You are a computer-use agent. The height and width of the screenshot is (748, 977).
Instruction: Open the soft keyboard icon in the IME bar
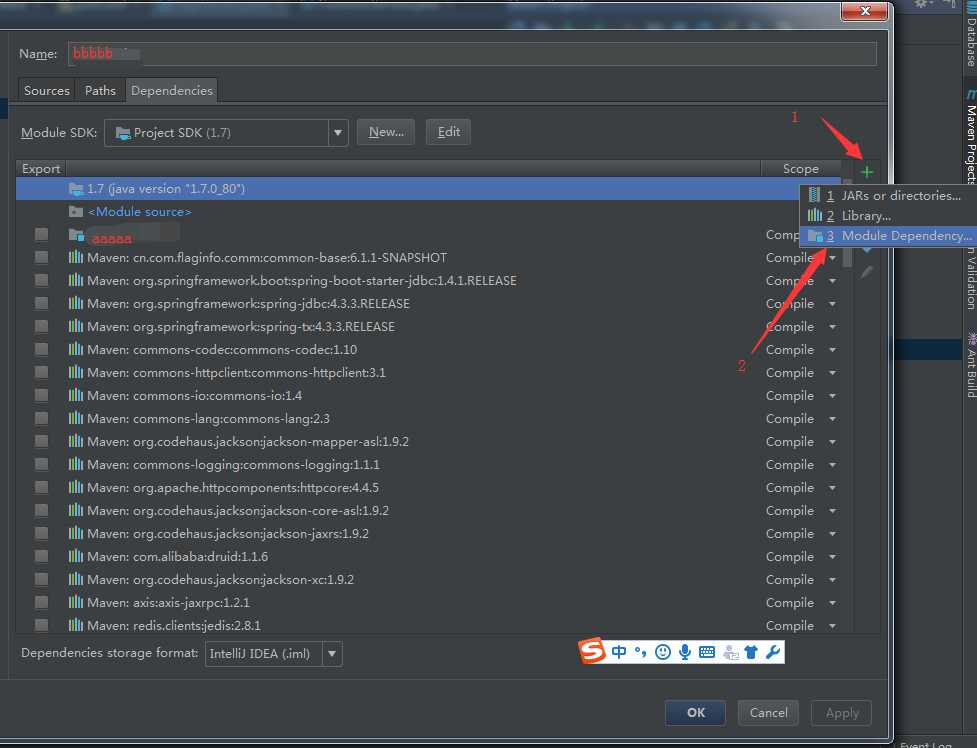(x=707, y=652)
